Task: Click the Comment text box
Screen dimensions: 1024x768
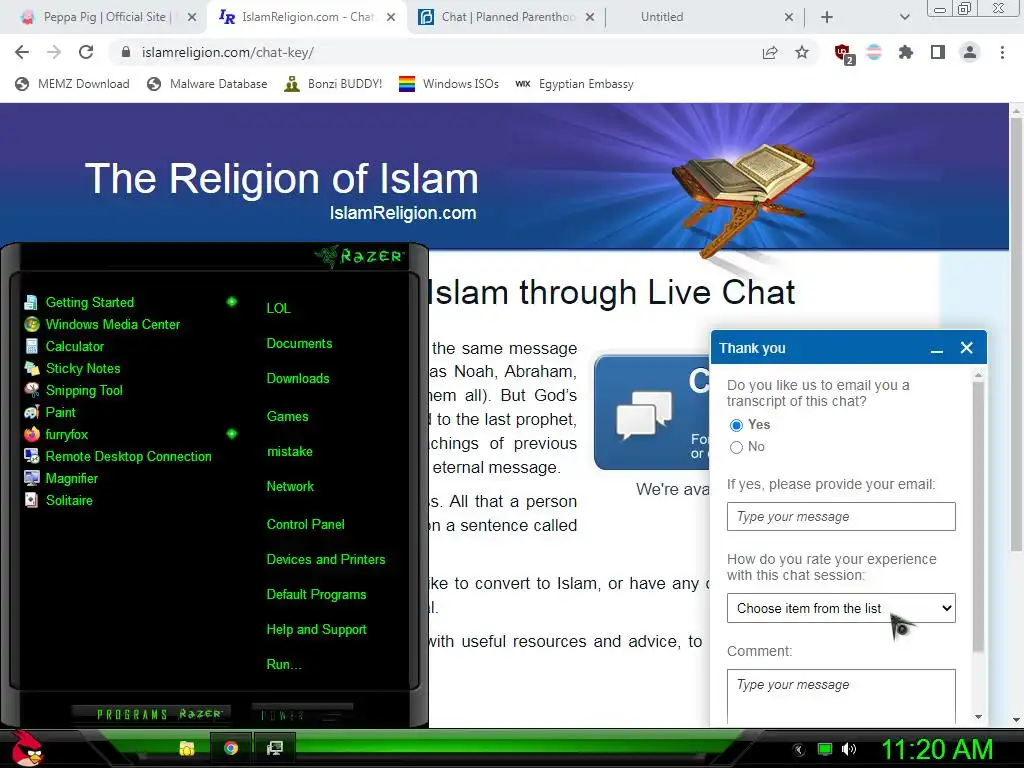Action: [841, 696]
